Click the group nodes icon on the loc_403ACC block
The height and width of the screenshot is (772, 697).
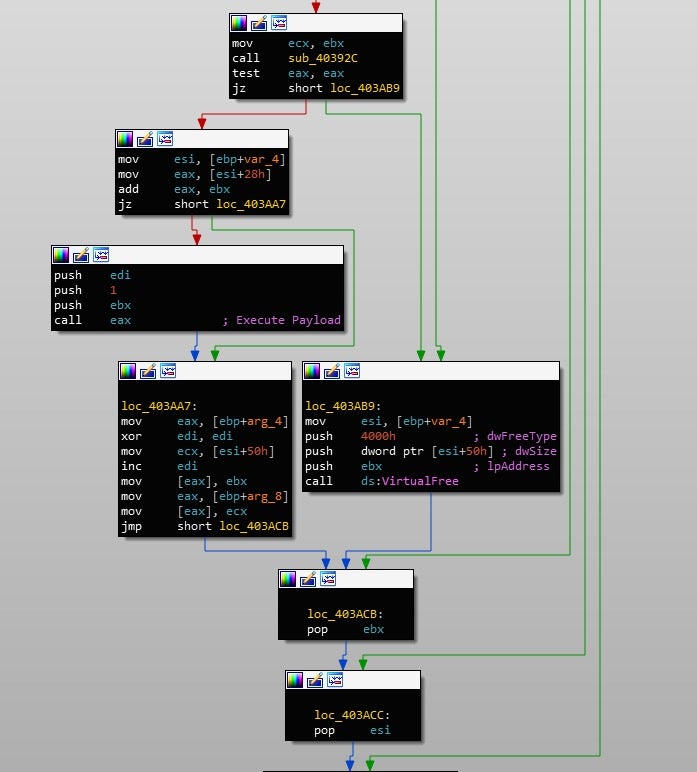[334, 680]
